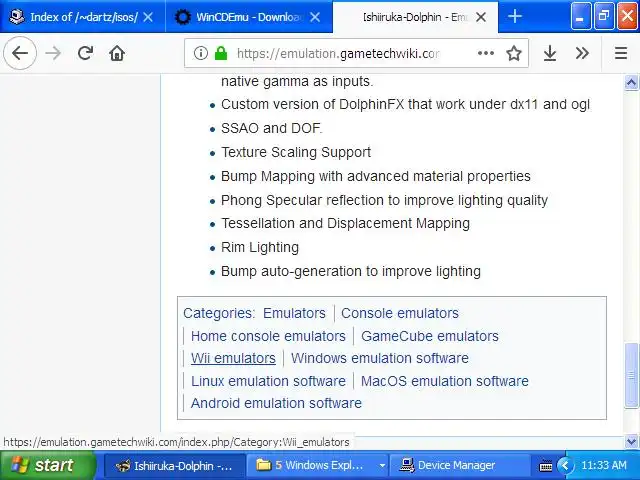This screenshot has height=480, width=640.
Task: Minimize the browser window
Action: (x=580, y=17)
